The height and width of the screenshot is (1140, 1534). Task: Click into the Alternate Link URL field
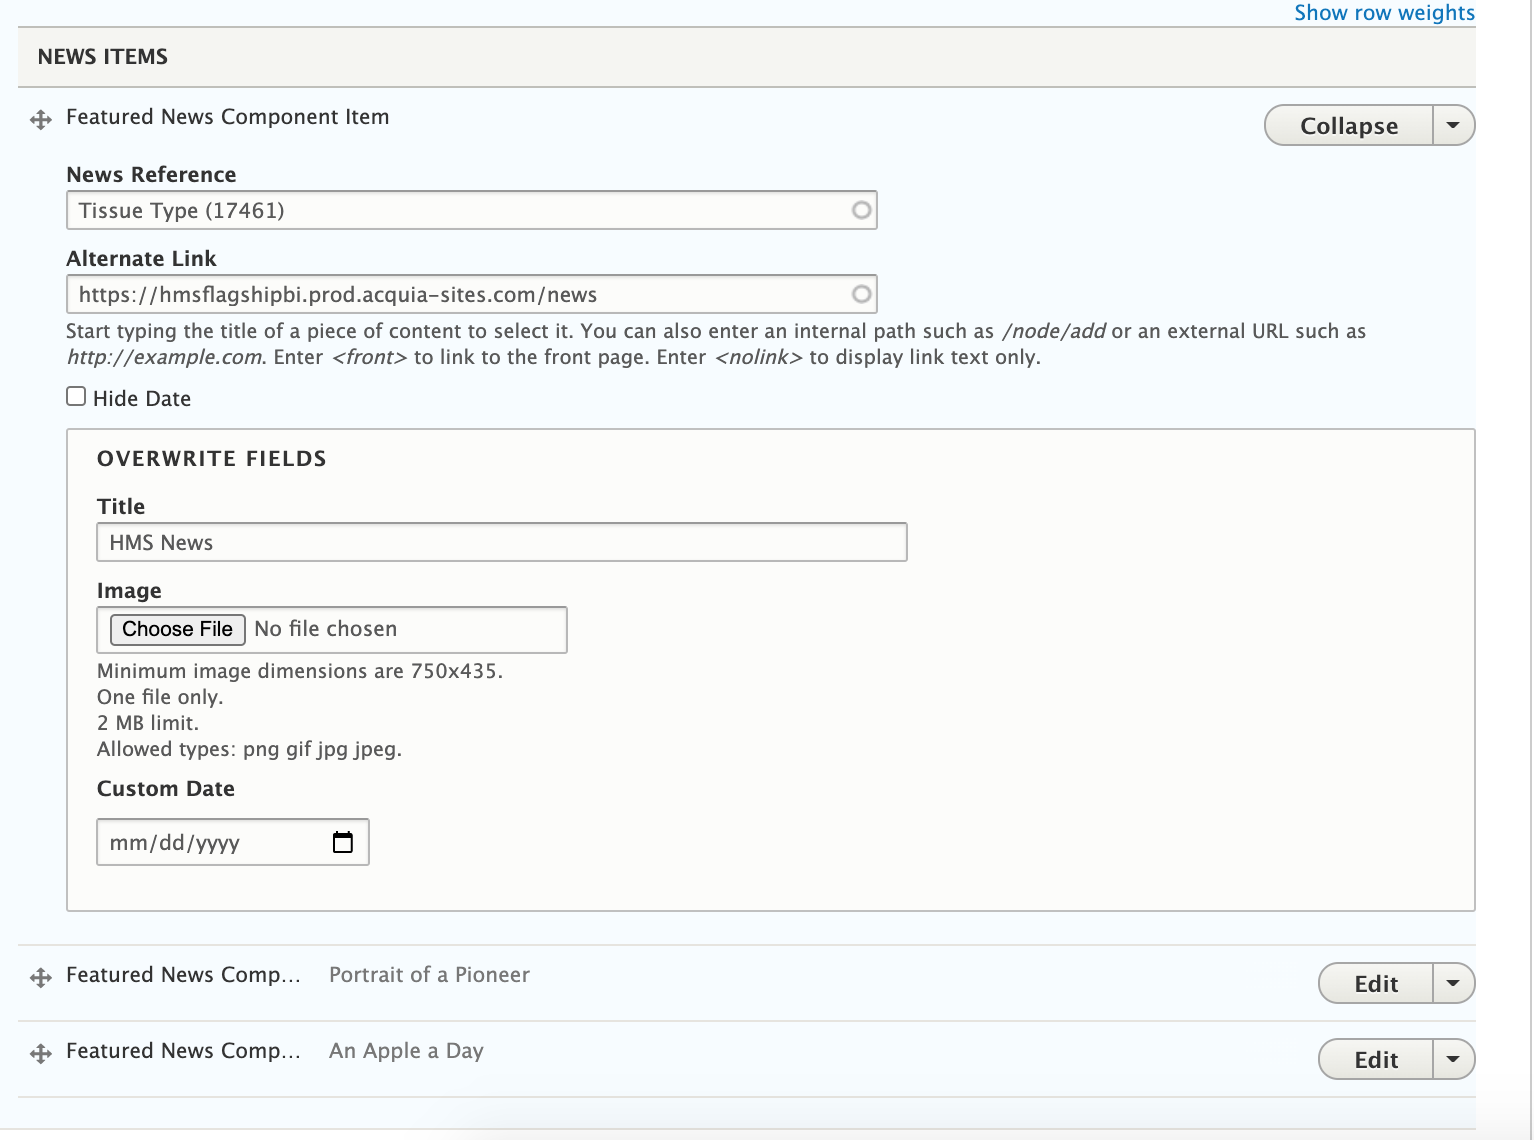click(472, 294)
